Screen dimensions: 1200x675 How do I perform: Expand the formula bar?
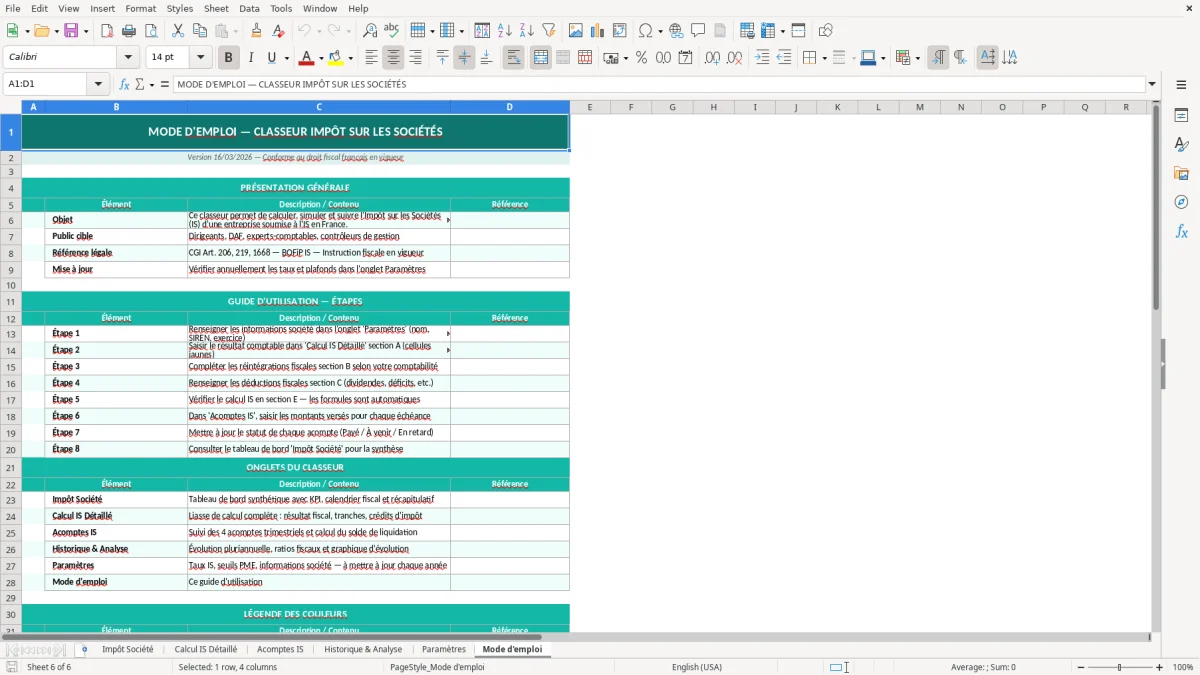coord(1152,84)
